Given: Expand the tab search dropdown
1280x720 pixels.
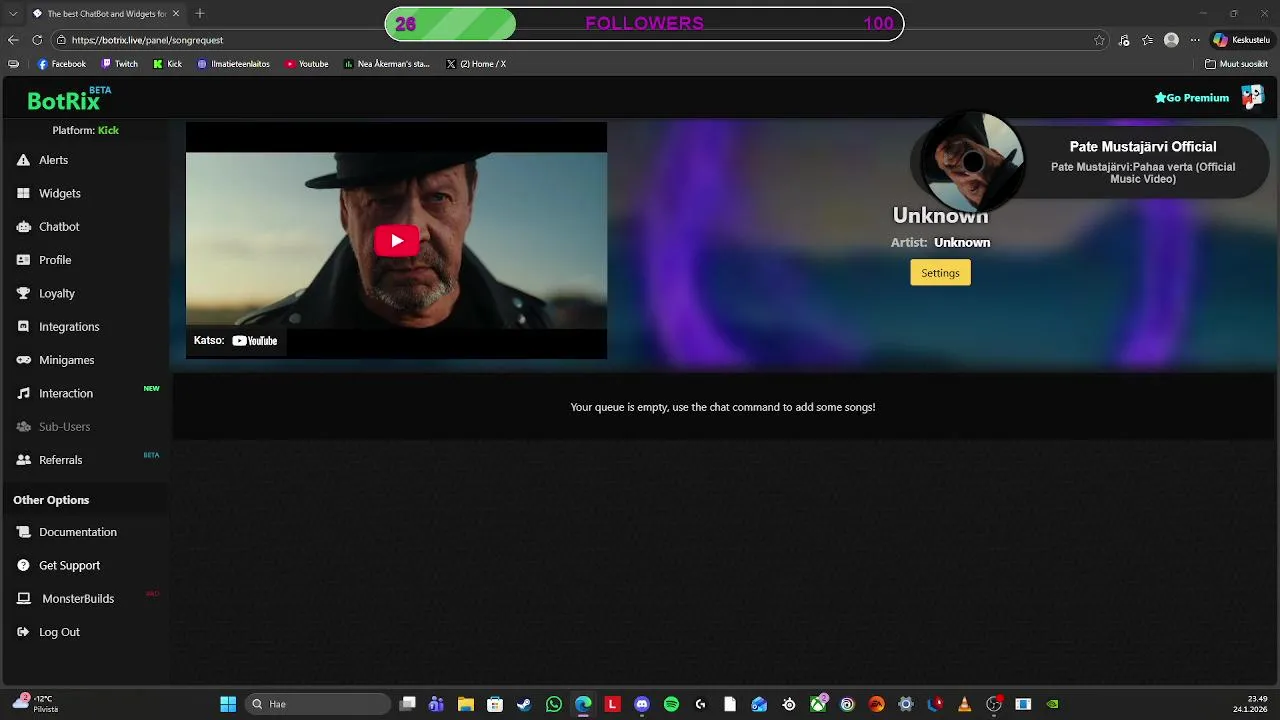Looking at the screenshot, I should point(13,14).
